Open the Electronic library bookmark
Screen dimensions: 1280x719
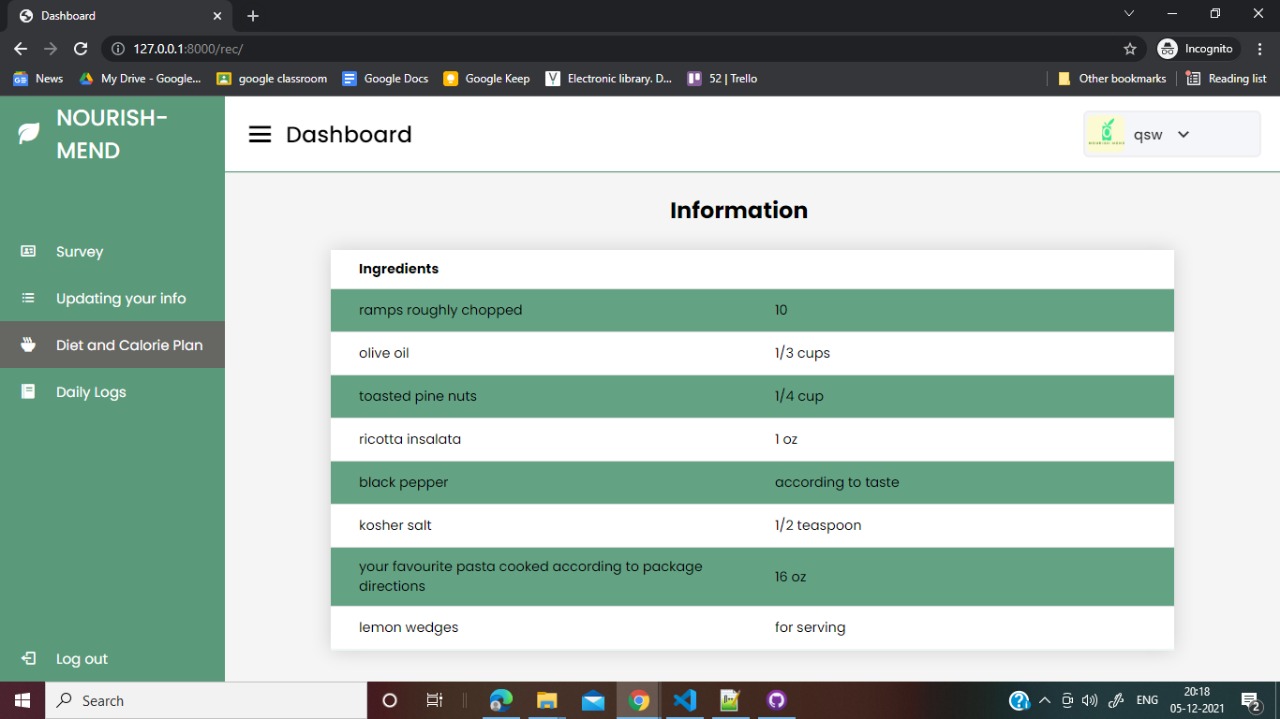tap(609, 78)
